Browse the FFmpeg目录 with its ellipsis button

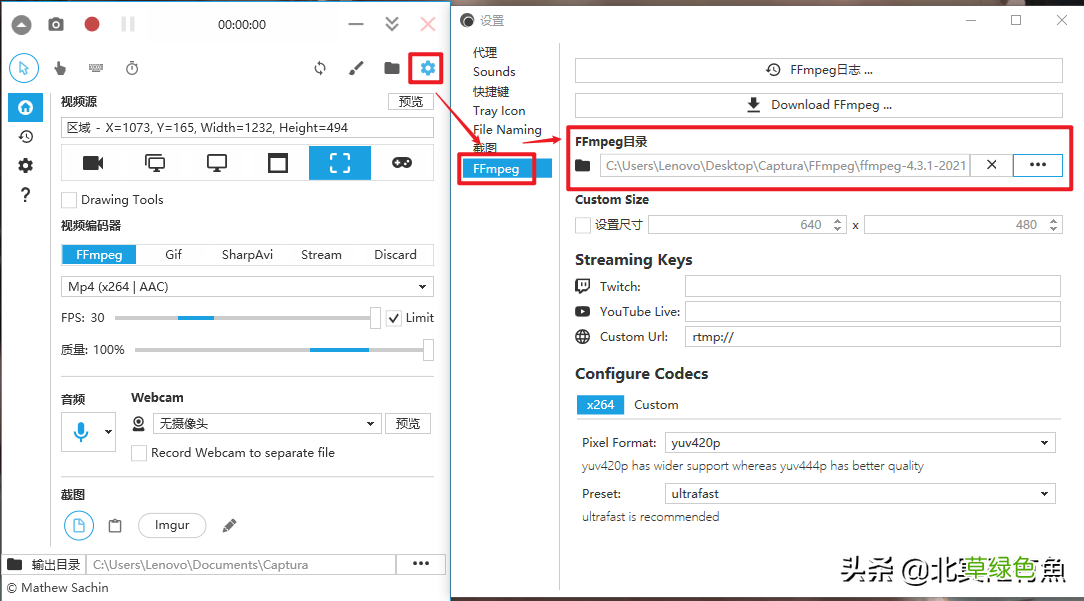1038,165
